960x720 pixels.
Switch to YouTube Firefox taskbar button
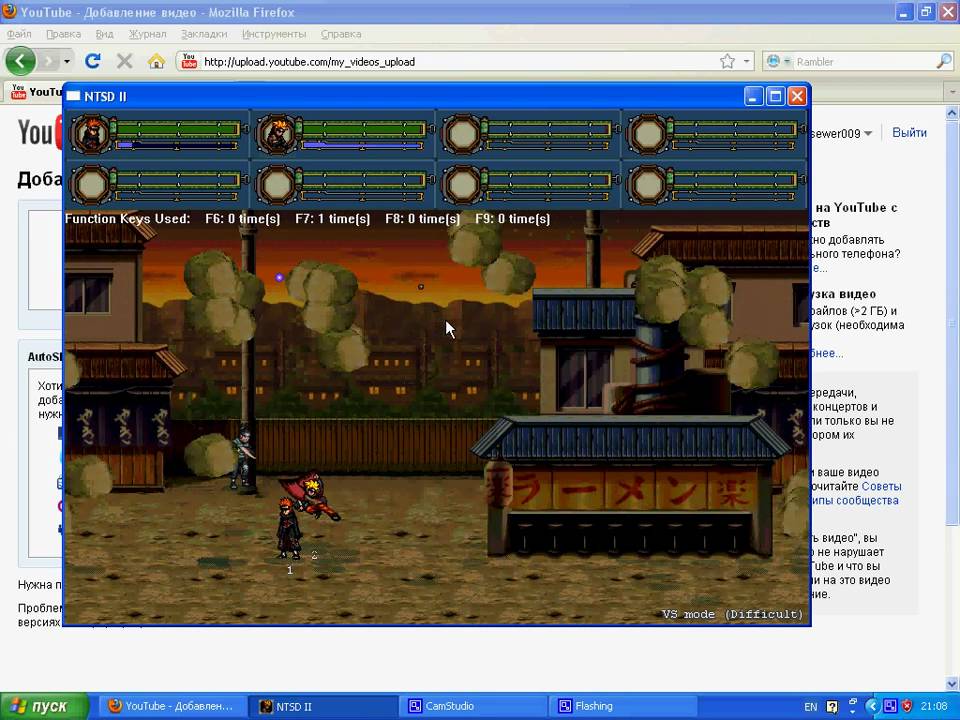173,706
